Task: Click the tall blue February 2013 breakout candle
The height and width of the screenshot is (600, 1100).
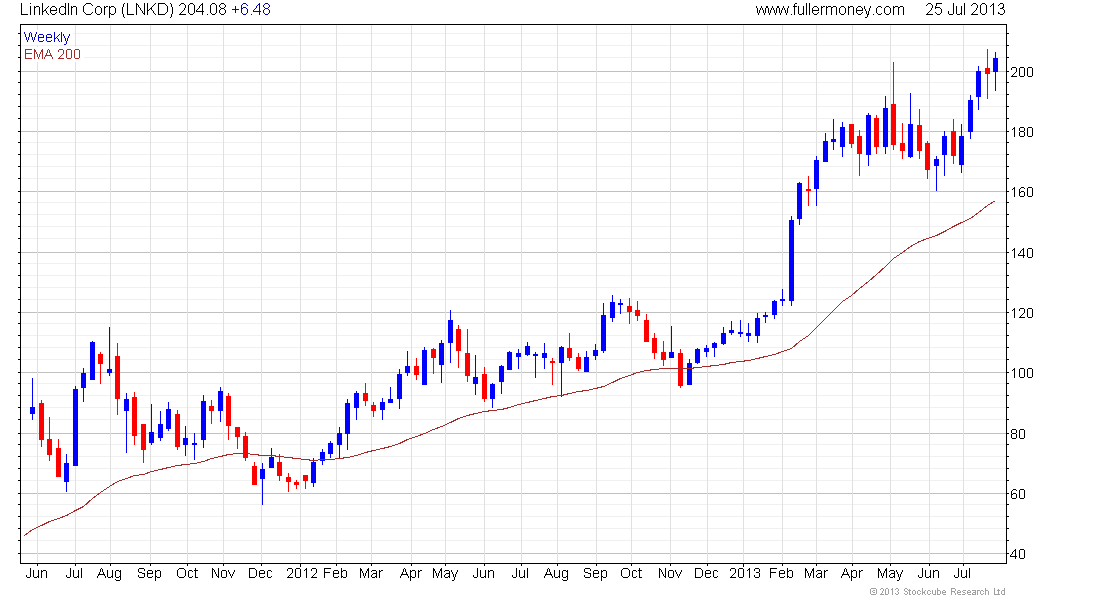Action: (791, 260)
